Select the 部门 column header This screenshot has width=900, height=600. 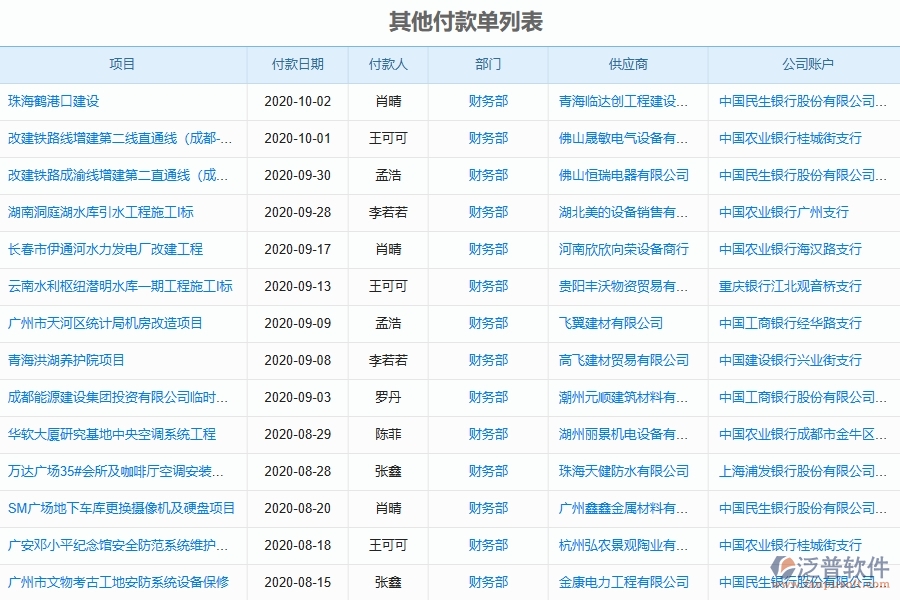click(487, 63)
